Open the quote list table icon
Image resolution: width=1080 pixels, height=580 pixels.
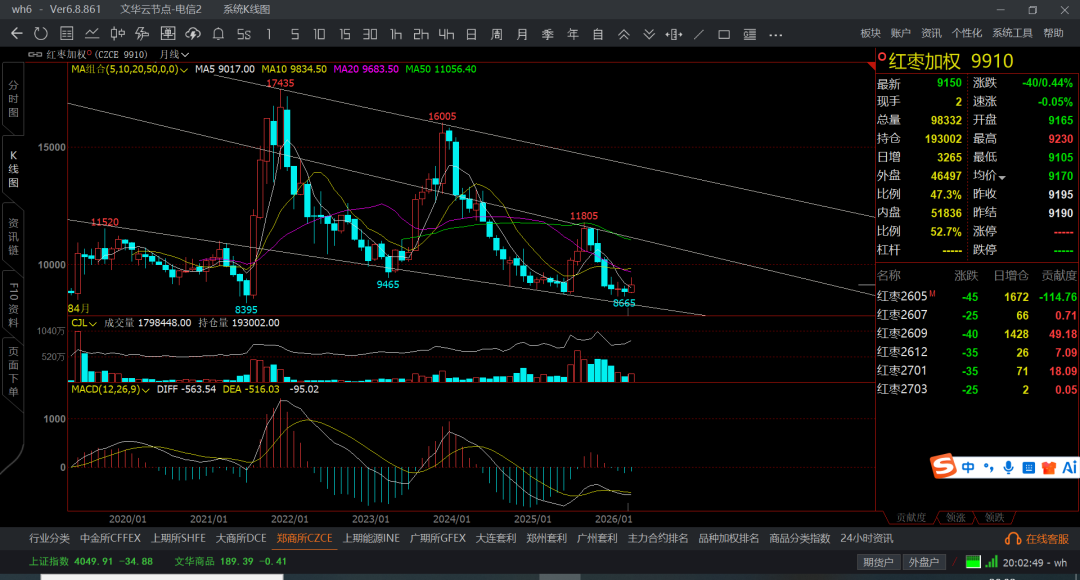66,34
